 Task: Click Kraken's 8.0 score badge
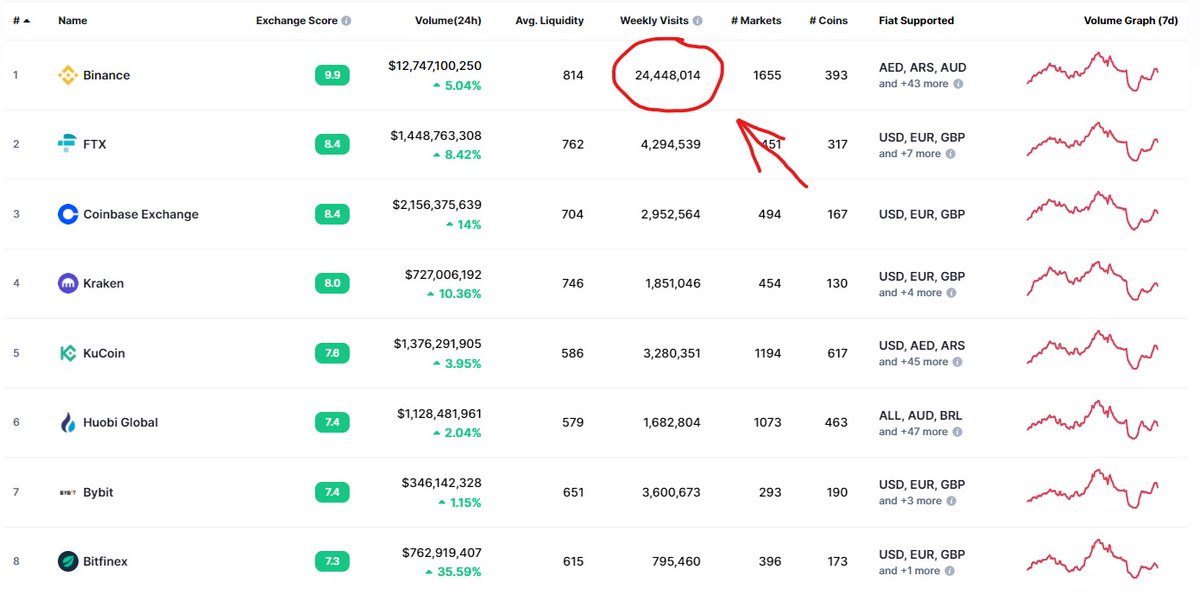[332, 283]
